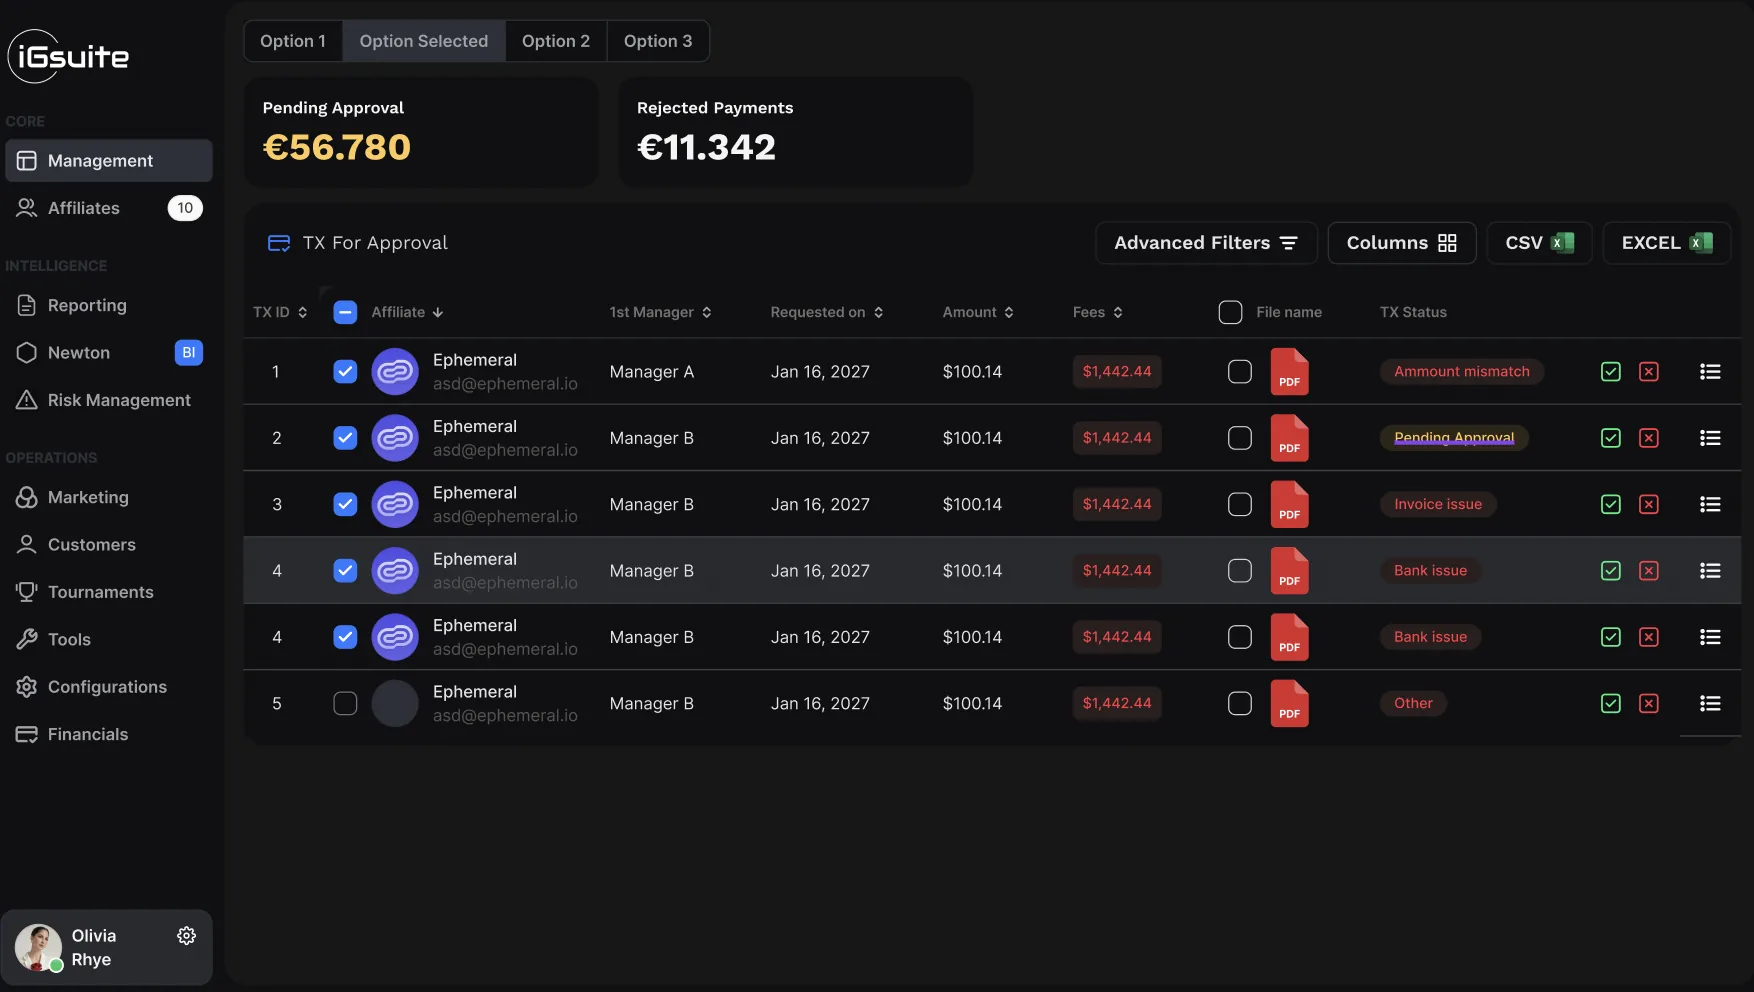The image size is (1754, 992).
Task: Check the row checkbox for TX 5
Action: [345, 704]
